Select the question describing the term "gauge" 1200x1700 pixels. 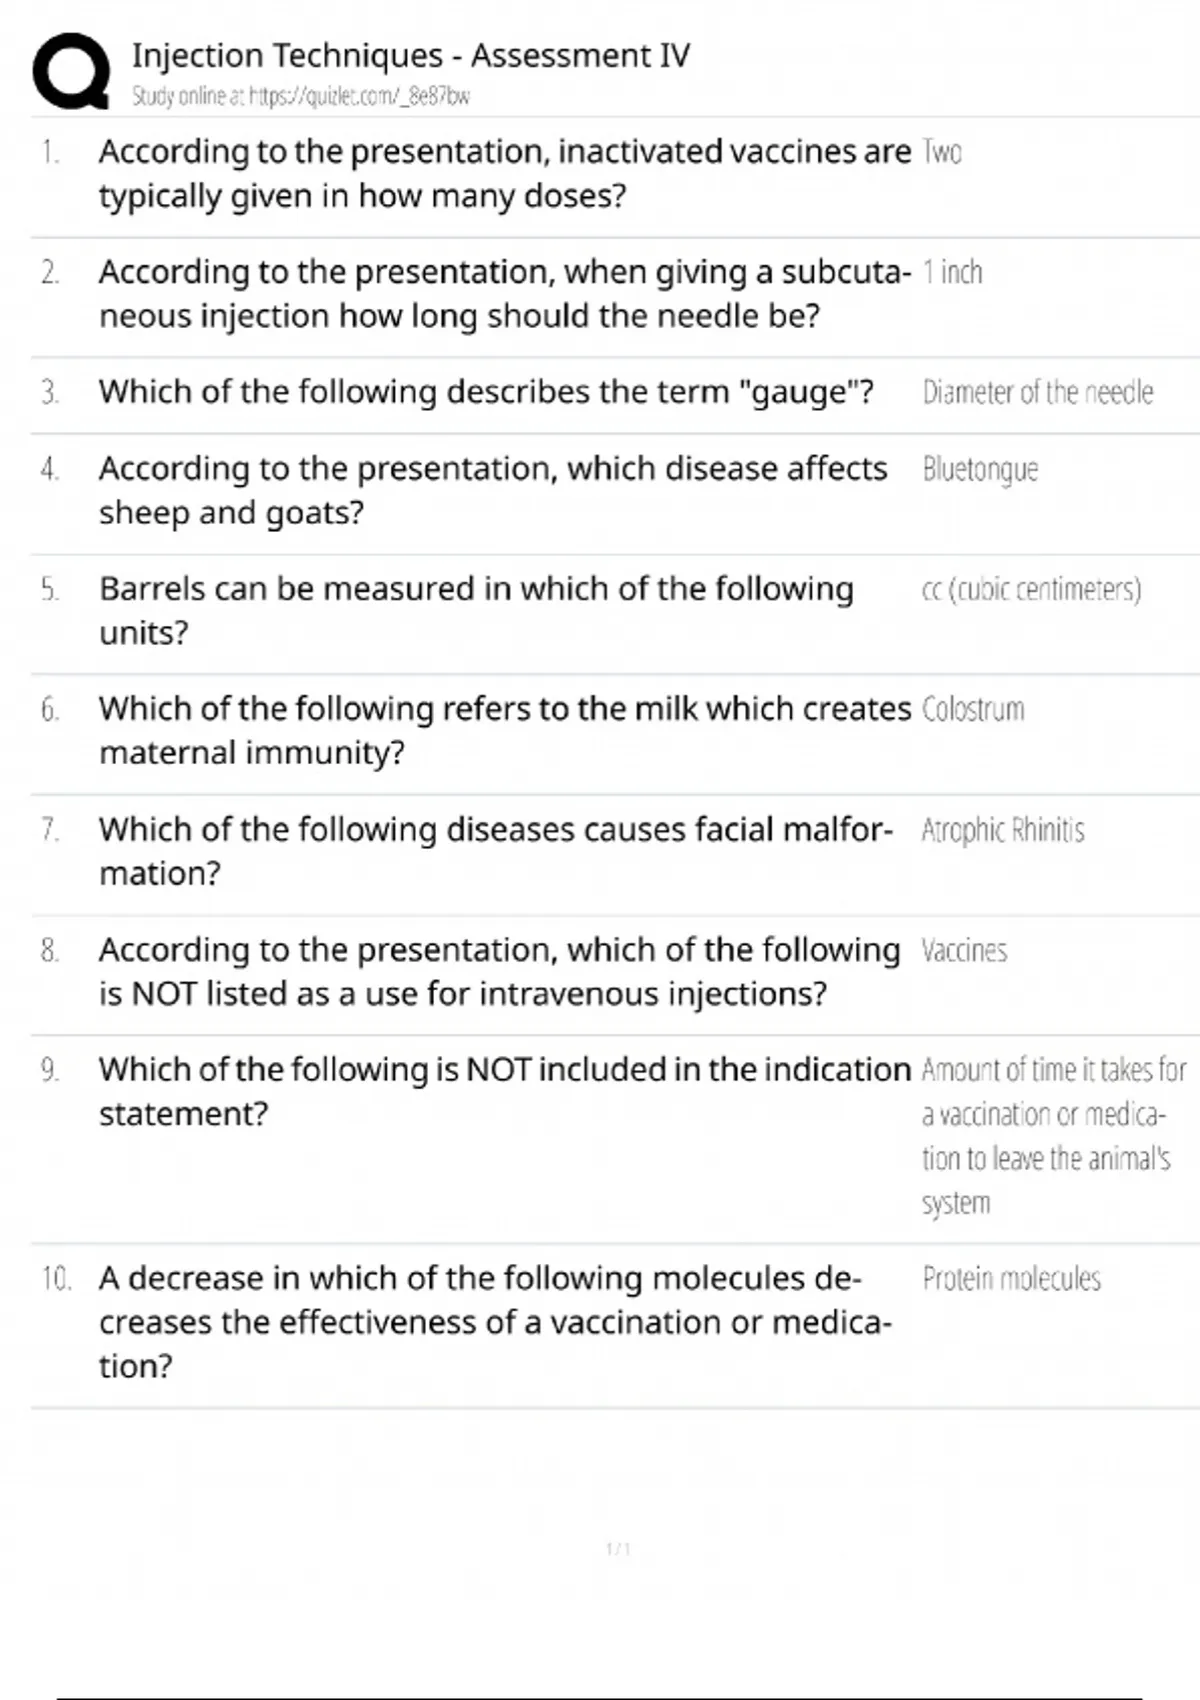point(486,392)
